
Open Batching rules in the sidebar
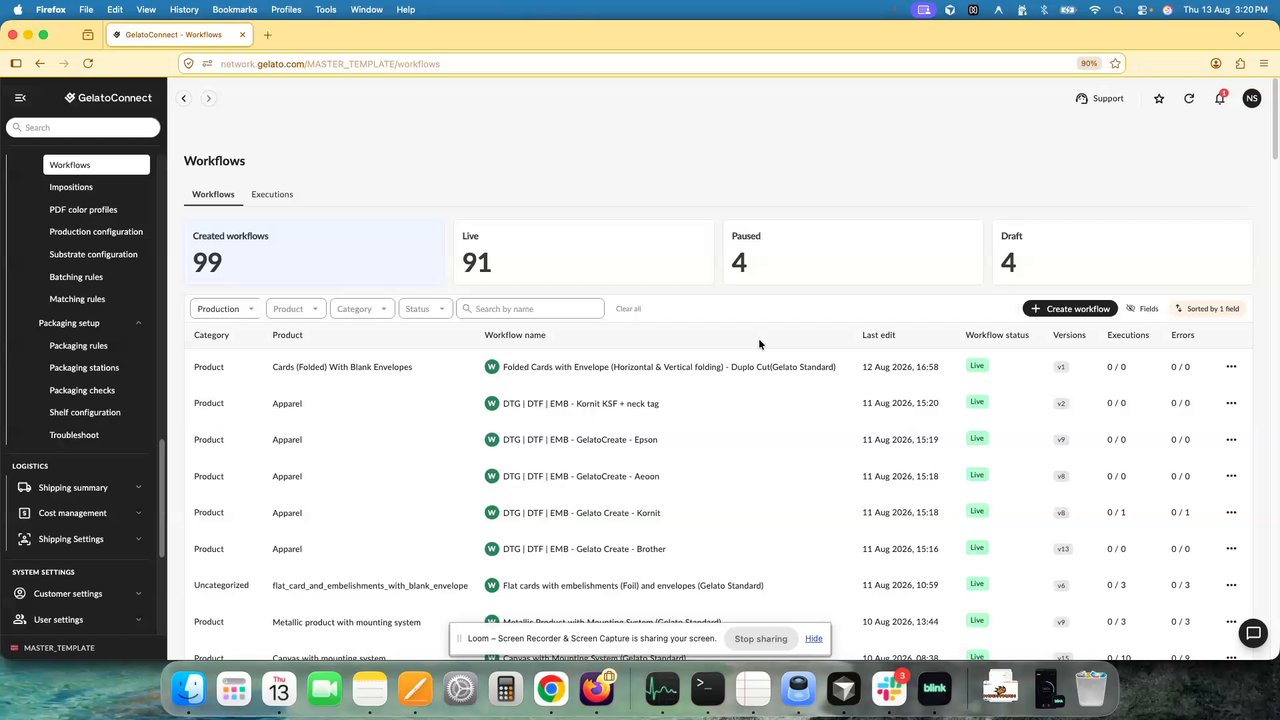point(76,277)
